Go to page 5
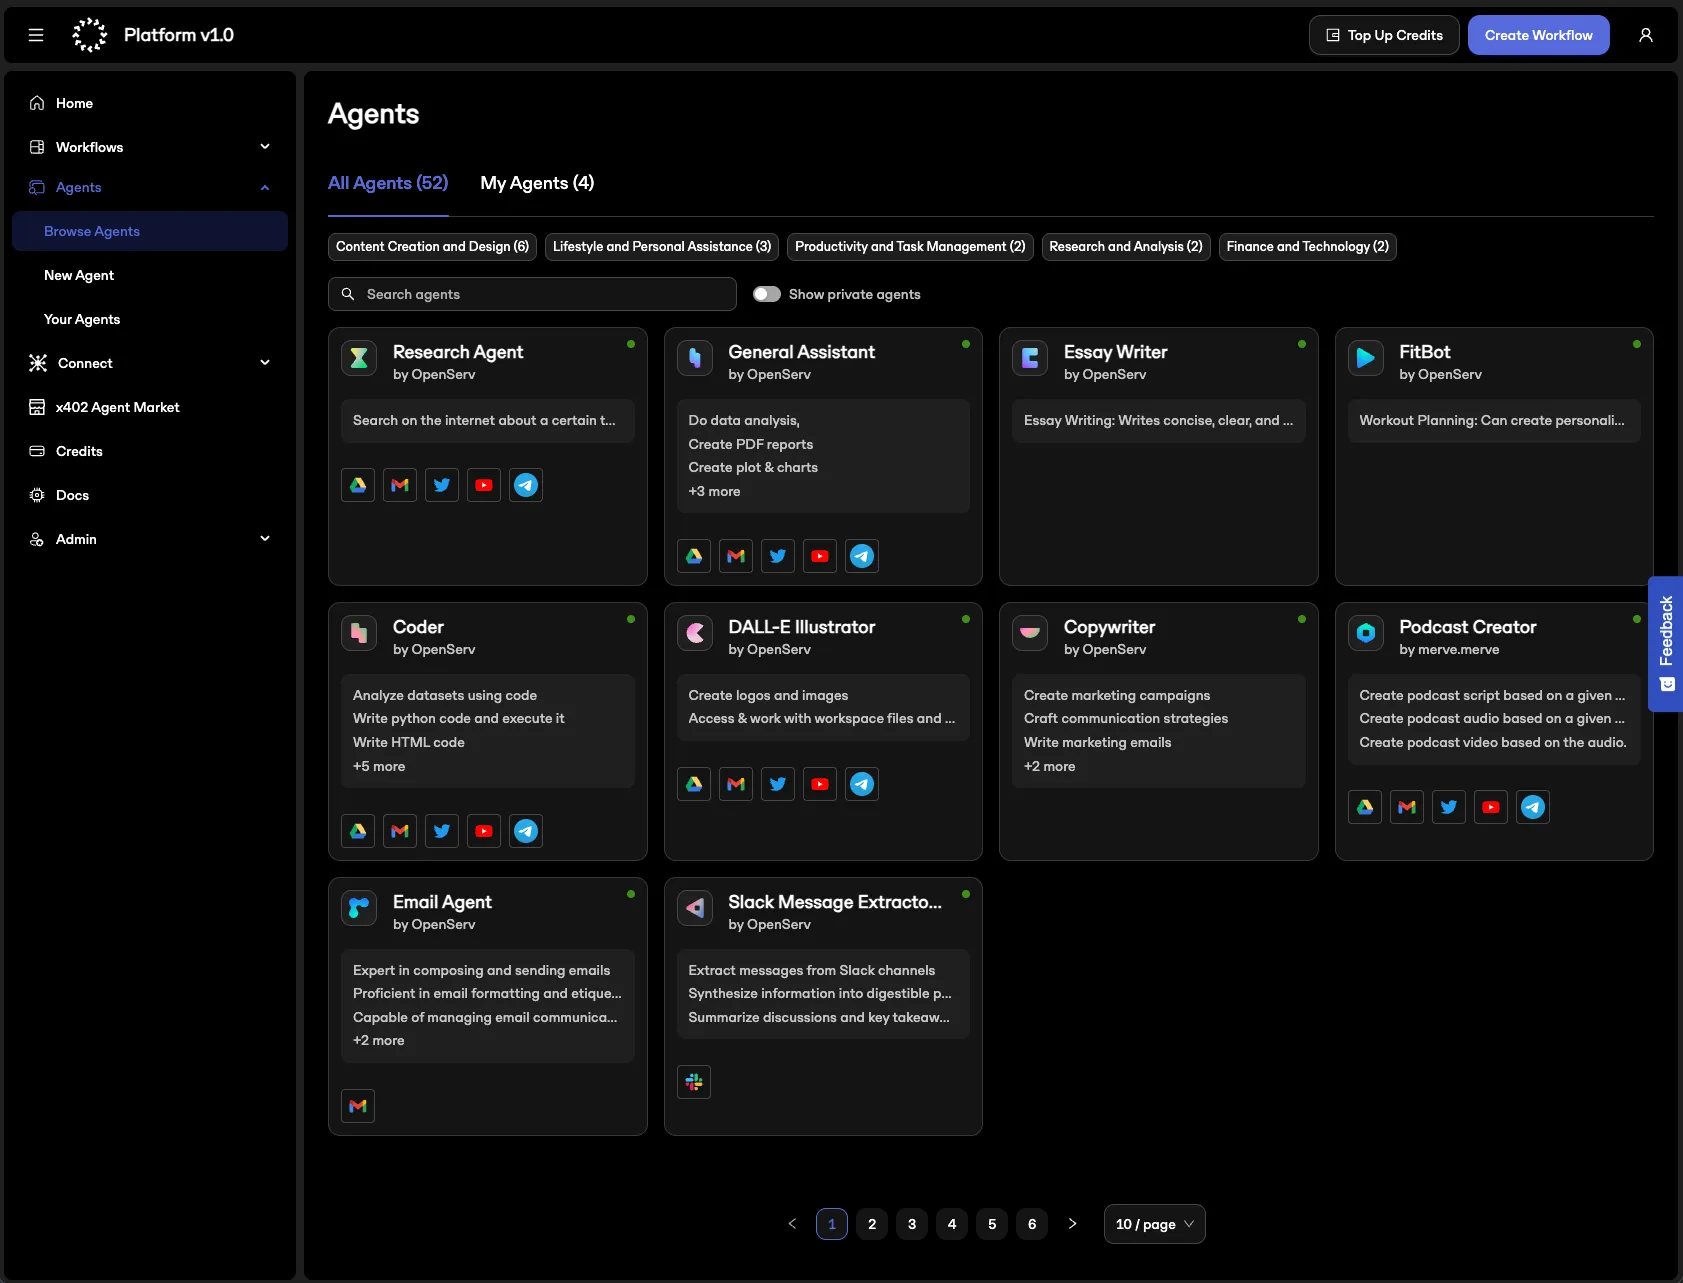The height and width of the screenshot is (1283, 1683). pyautogui.click(x=992, y=1224)
